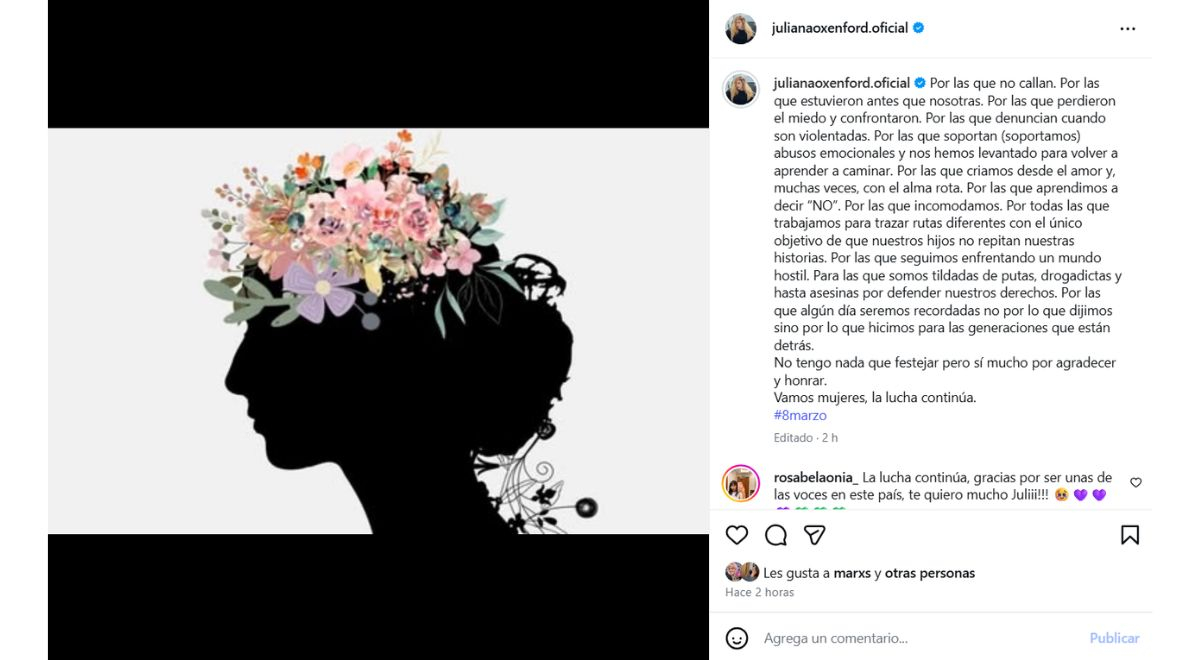Screen dimensions: 1200x660
Task: Open rosabelaonia_ profile picture with story ring
Action: (x=741, y=484)
